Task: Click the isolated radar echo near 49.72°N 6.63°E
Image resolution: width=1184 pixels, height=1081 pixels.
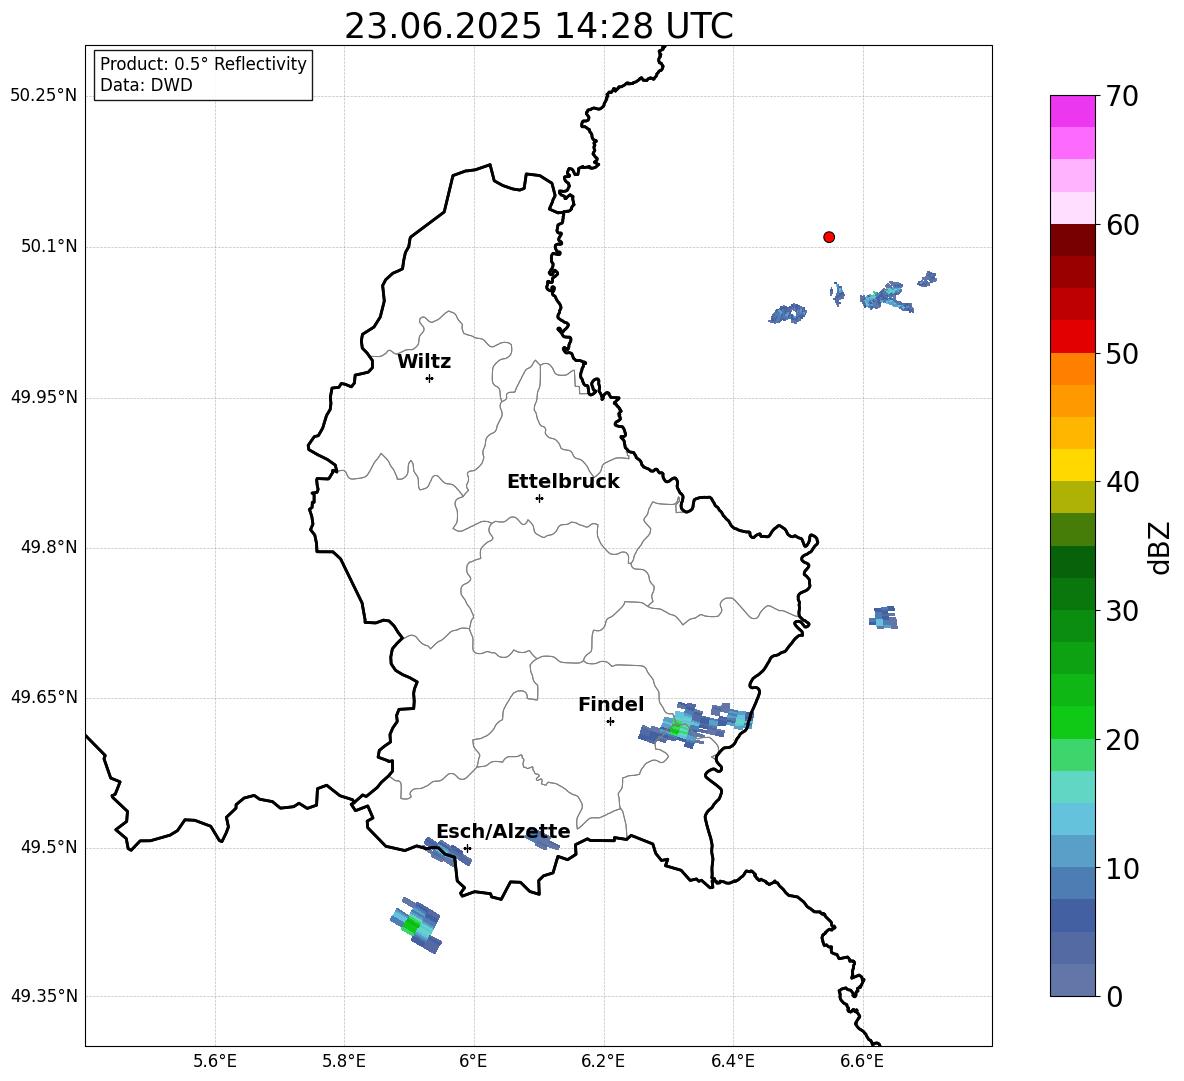Action: (x=883, y=617)
